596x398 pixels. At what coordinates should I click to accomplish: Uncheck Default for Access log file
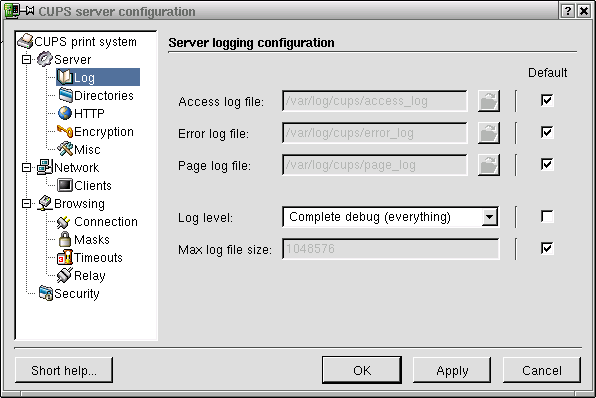pos(547,100)
